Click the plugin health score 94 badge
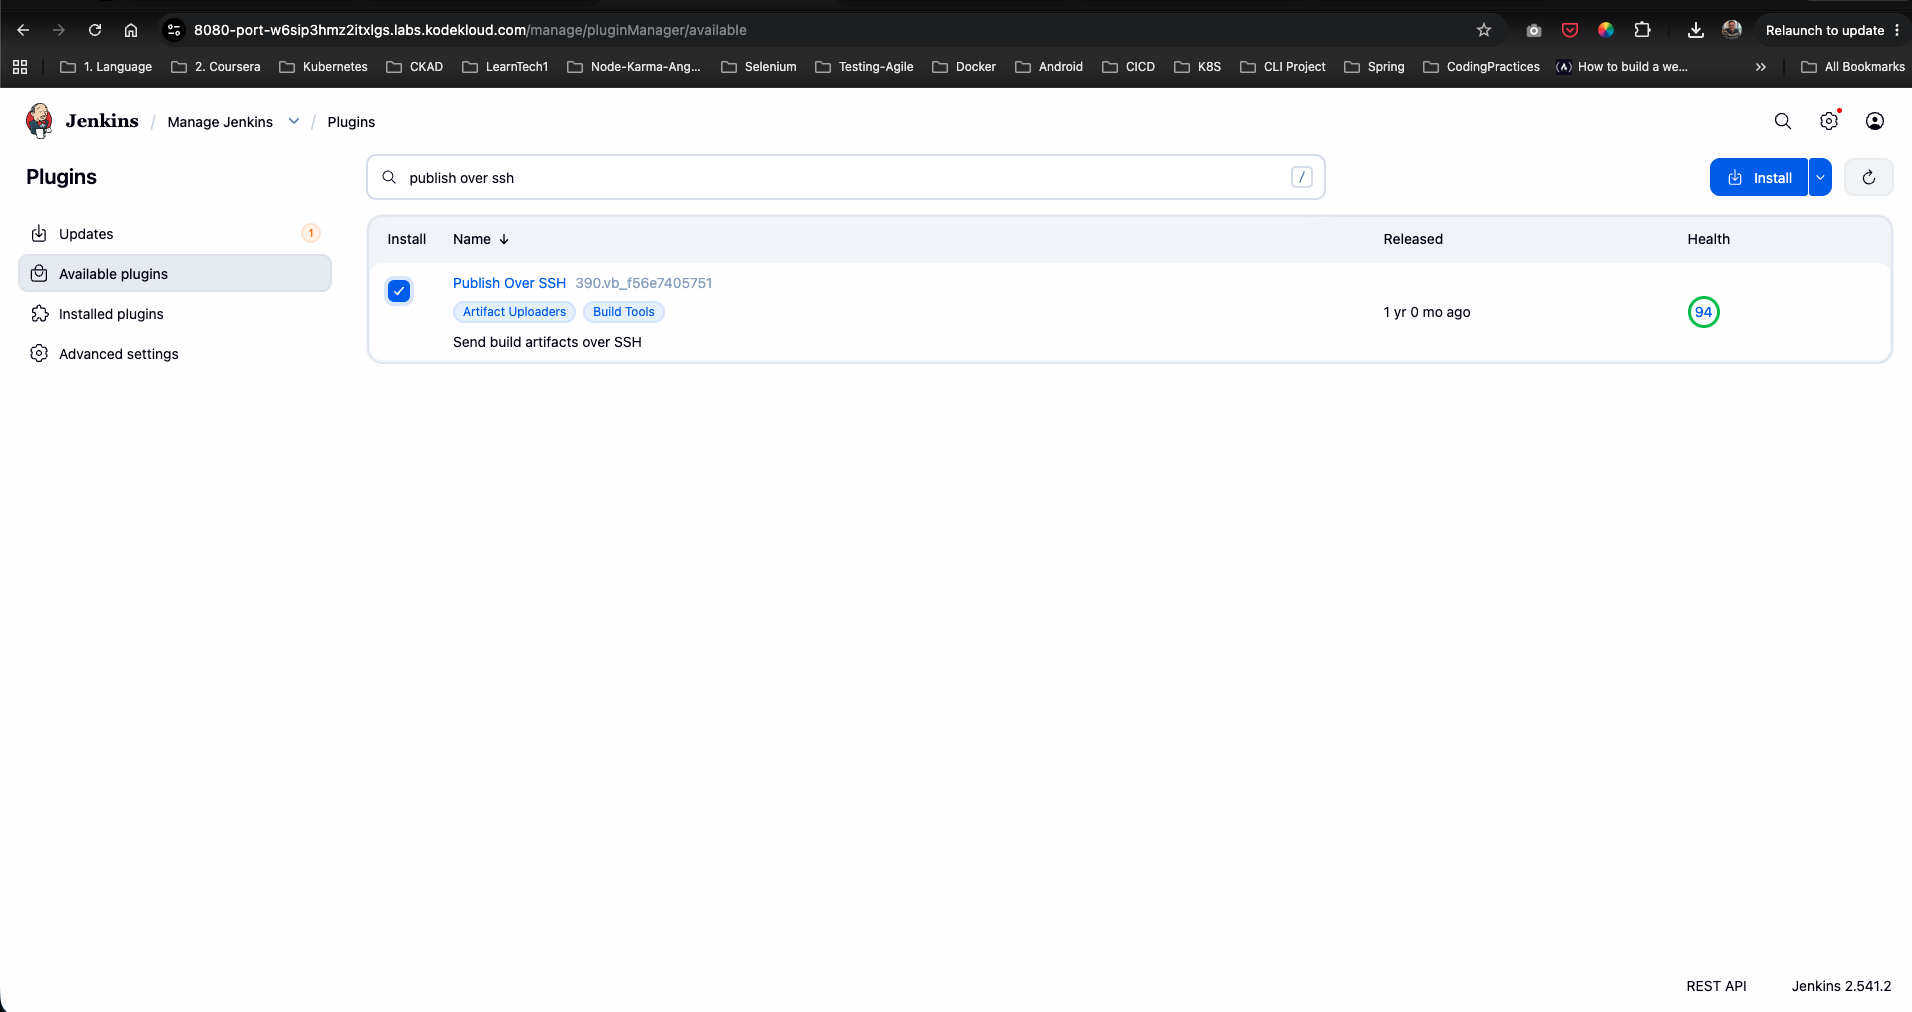Screen dimensions: 1912x1012 (1703, 312)
